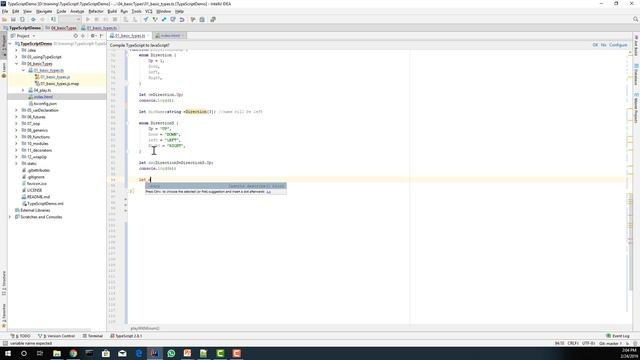Click TypeScriptDemo navigation bar breadcrumb

22,28
